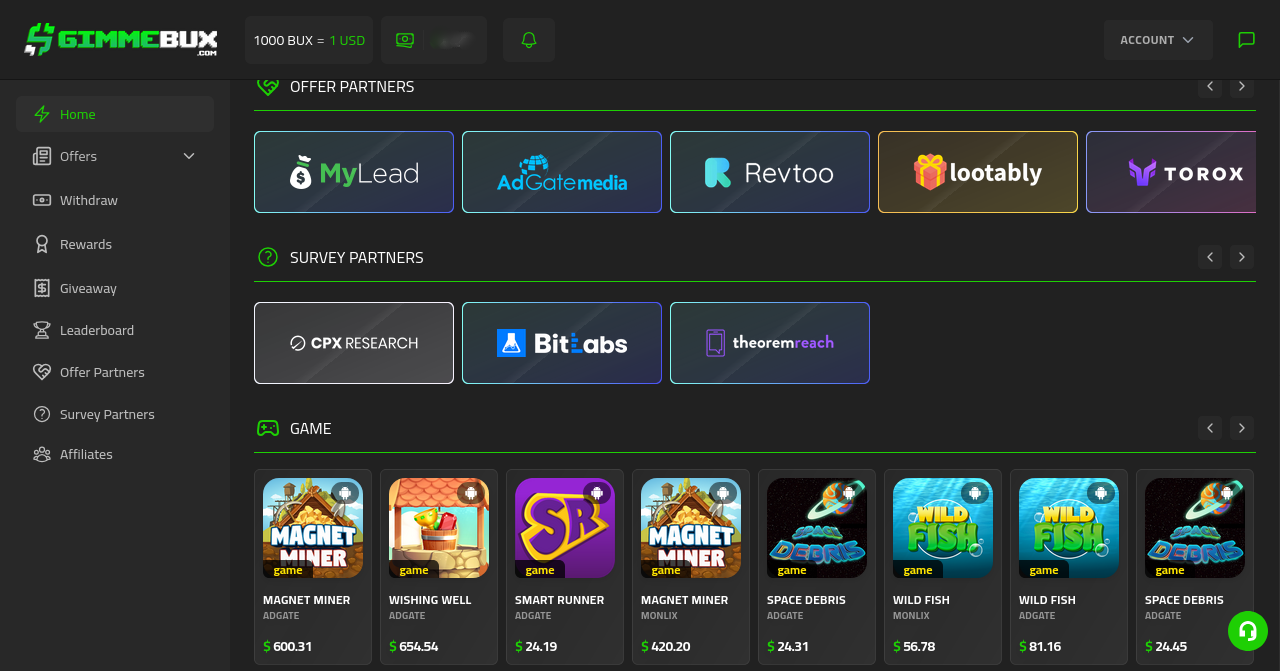
Task: Open the notifications bell
Action: (x=529, y=40)
